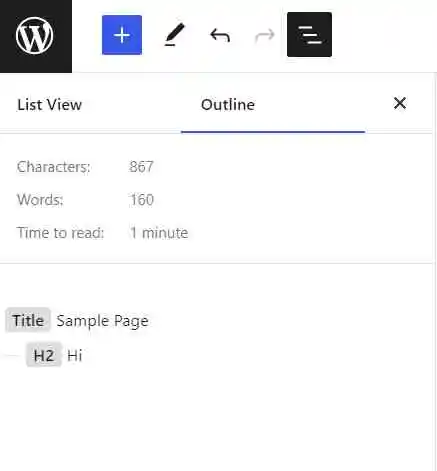Click the 160 word count value
The height and width of the screenshot is (471, 437).
[x=142, y=200]
